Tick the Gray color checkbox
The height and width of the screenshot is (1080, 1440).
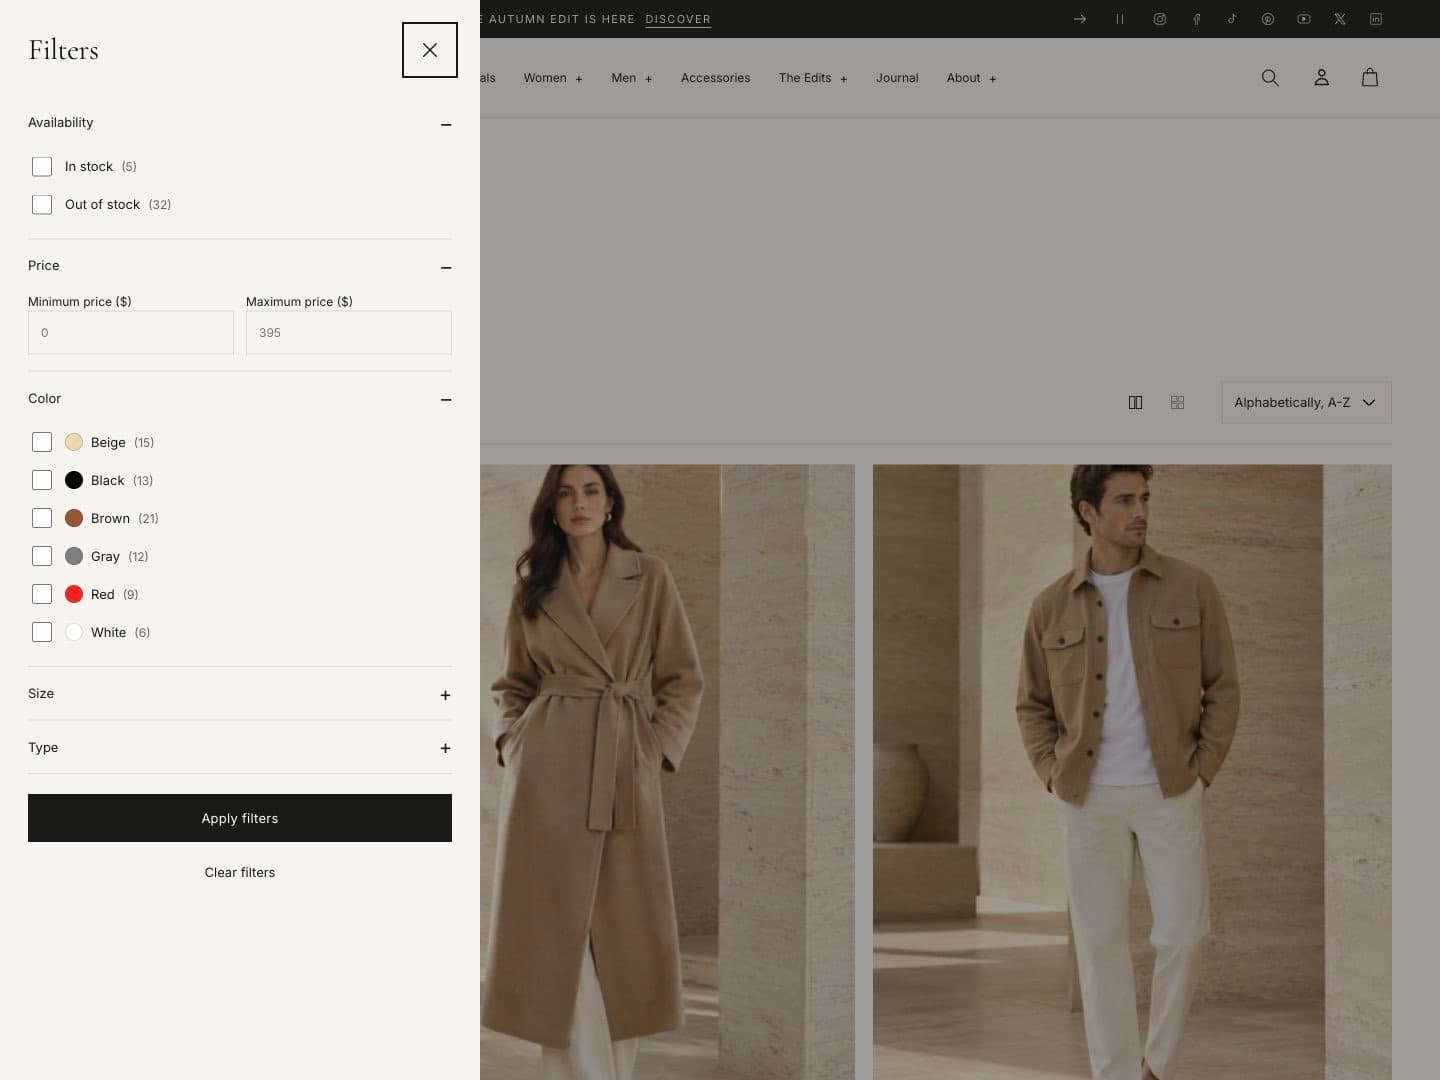click(42, 556)
